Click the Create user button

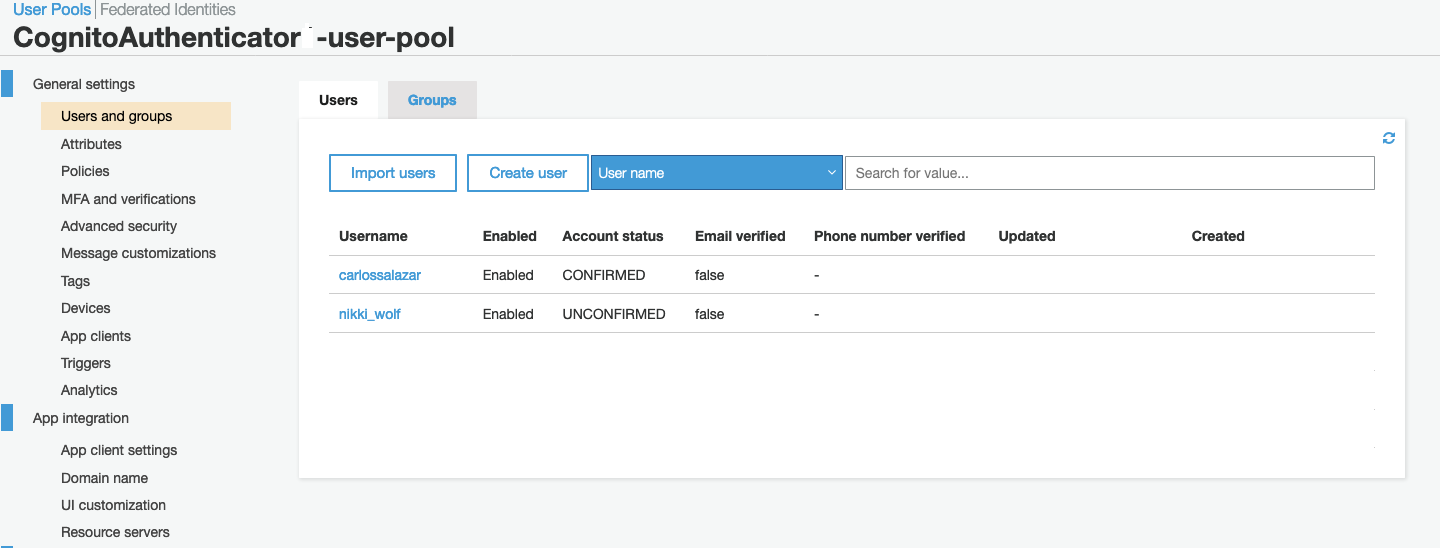click(x=528, y=173)
